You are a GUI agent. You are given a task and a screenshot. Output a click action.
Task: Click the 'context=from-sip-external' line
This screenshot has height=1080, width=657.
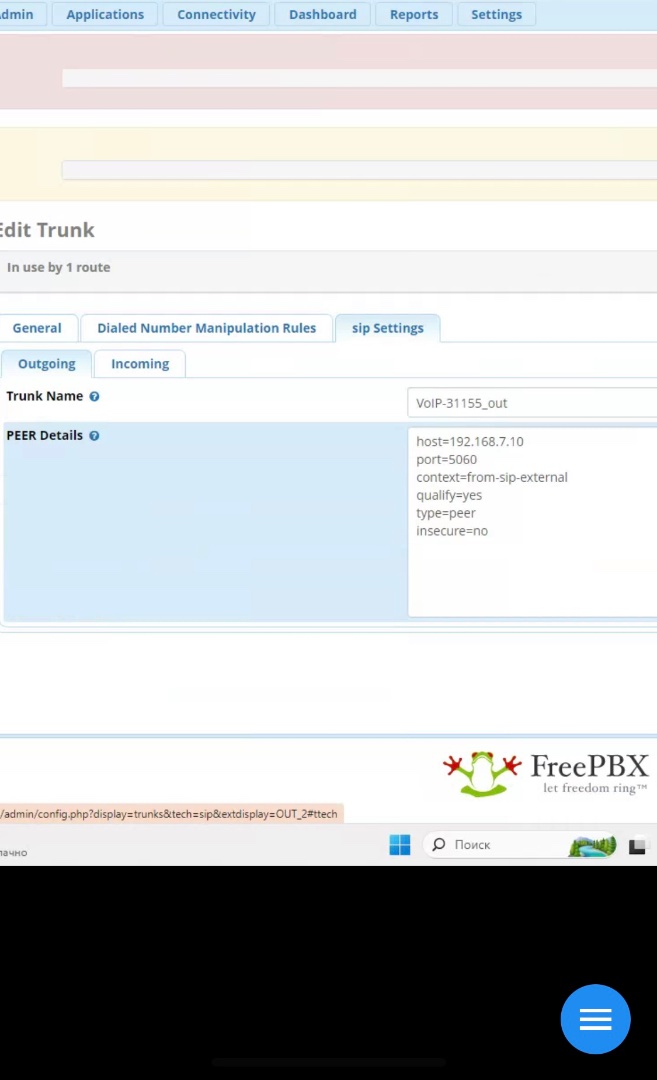pyautogui.click(x=492, y=477)
